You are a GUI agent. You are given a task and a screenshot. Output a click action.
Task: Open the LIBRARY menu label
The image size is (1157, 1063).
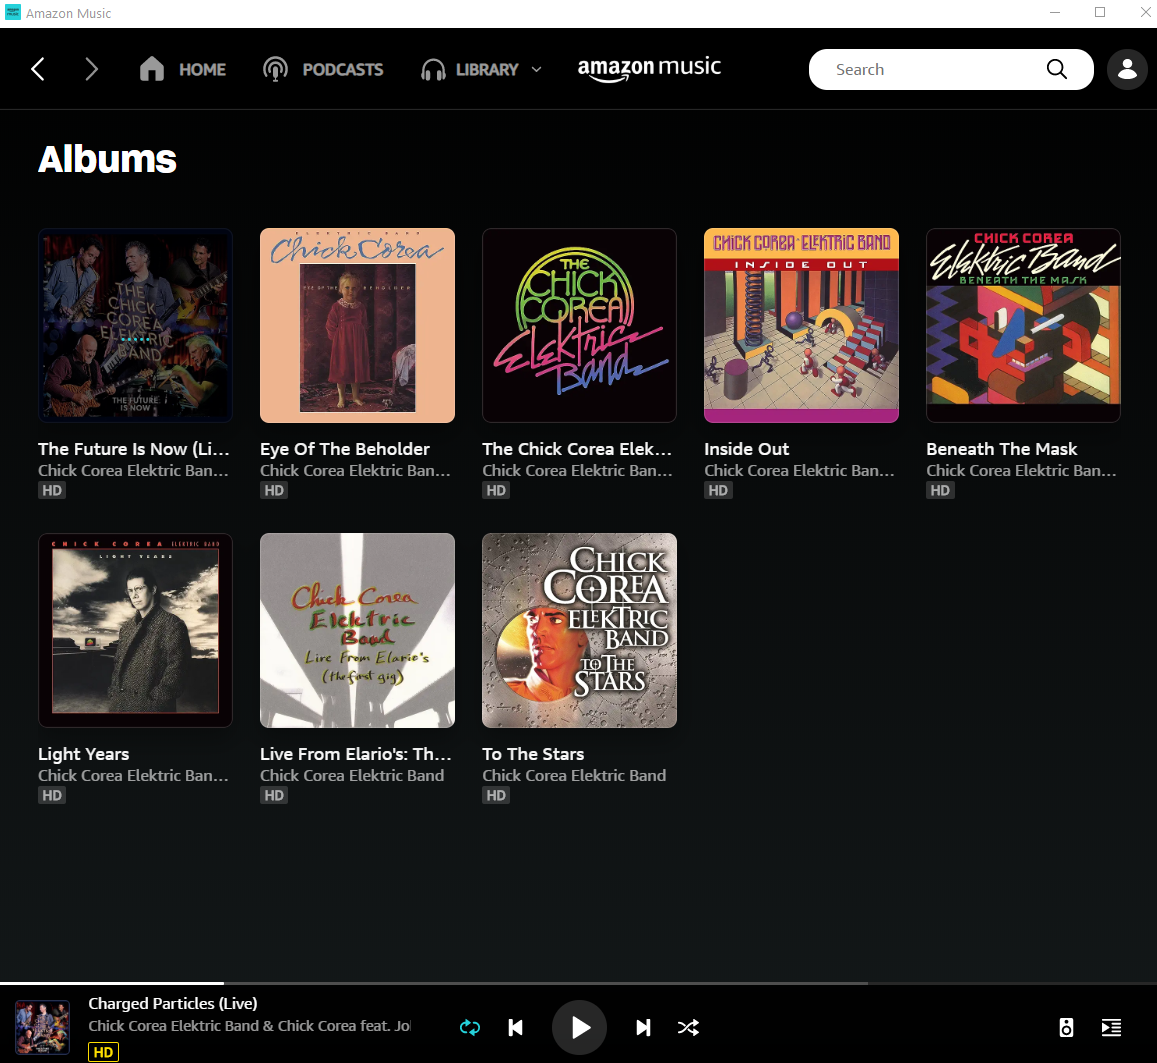[487, 69]
